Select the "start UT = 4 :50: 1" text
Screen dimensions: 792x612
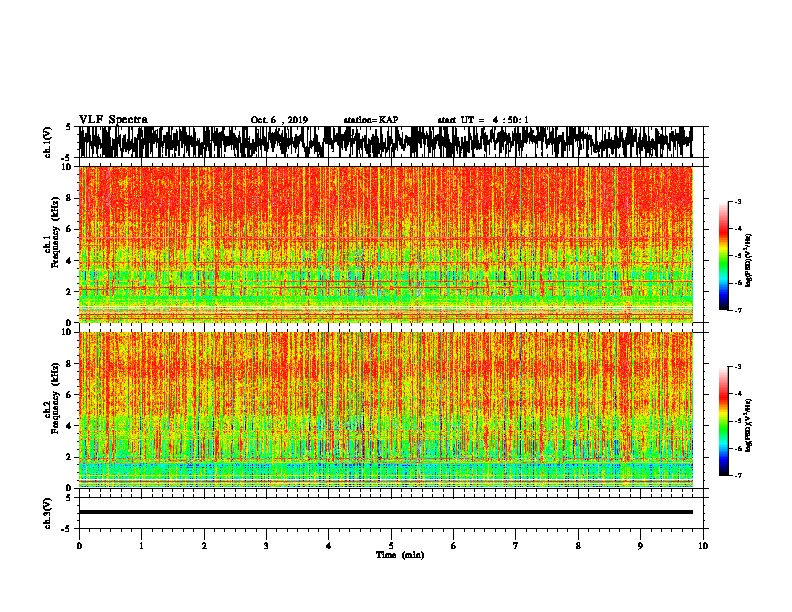pos(483,120)
